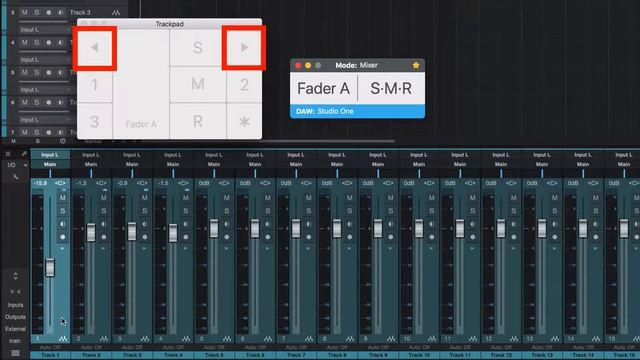
Task: Click the clock icon below track list
Action: click(x=62, y=141)
